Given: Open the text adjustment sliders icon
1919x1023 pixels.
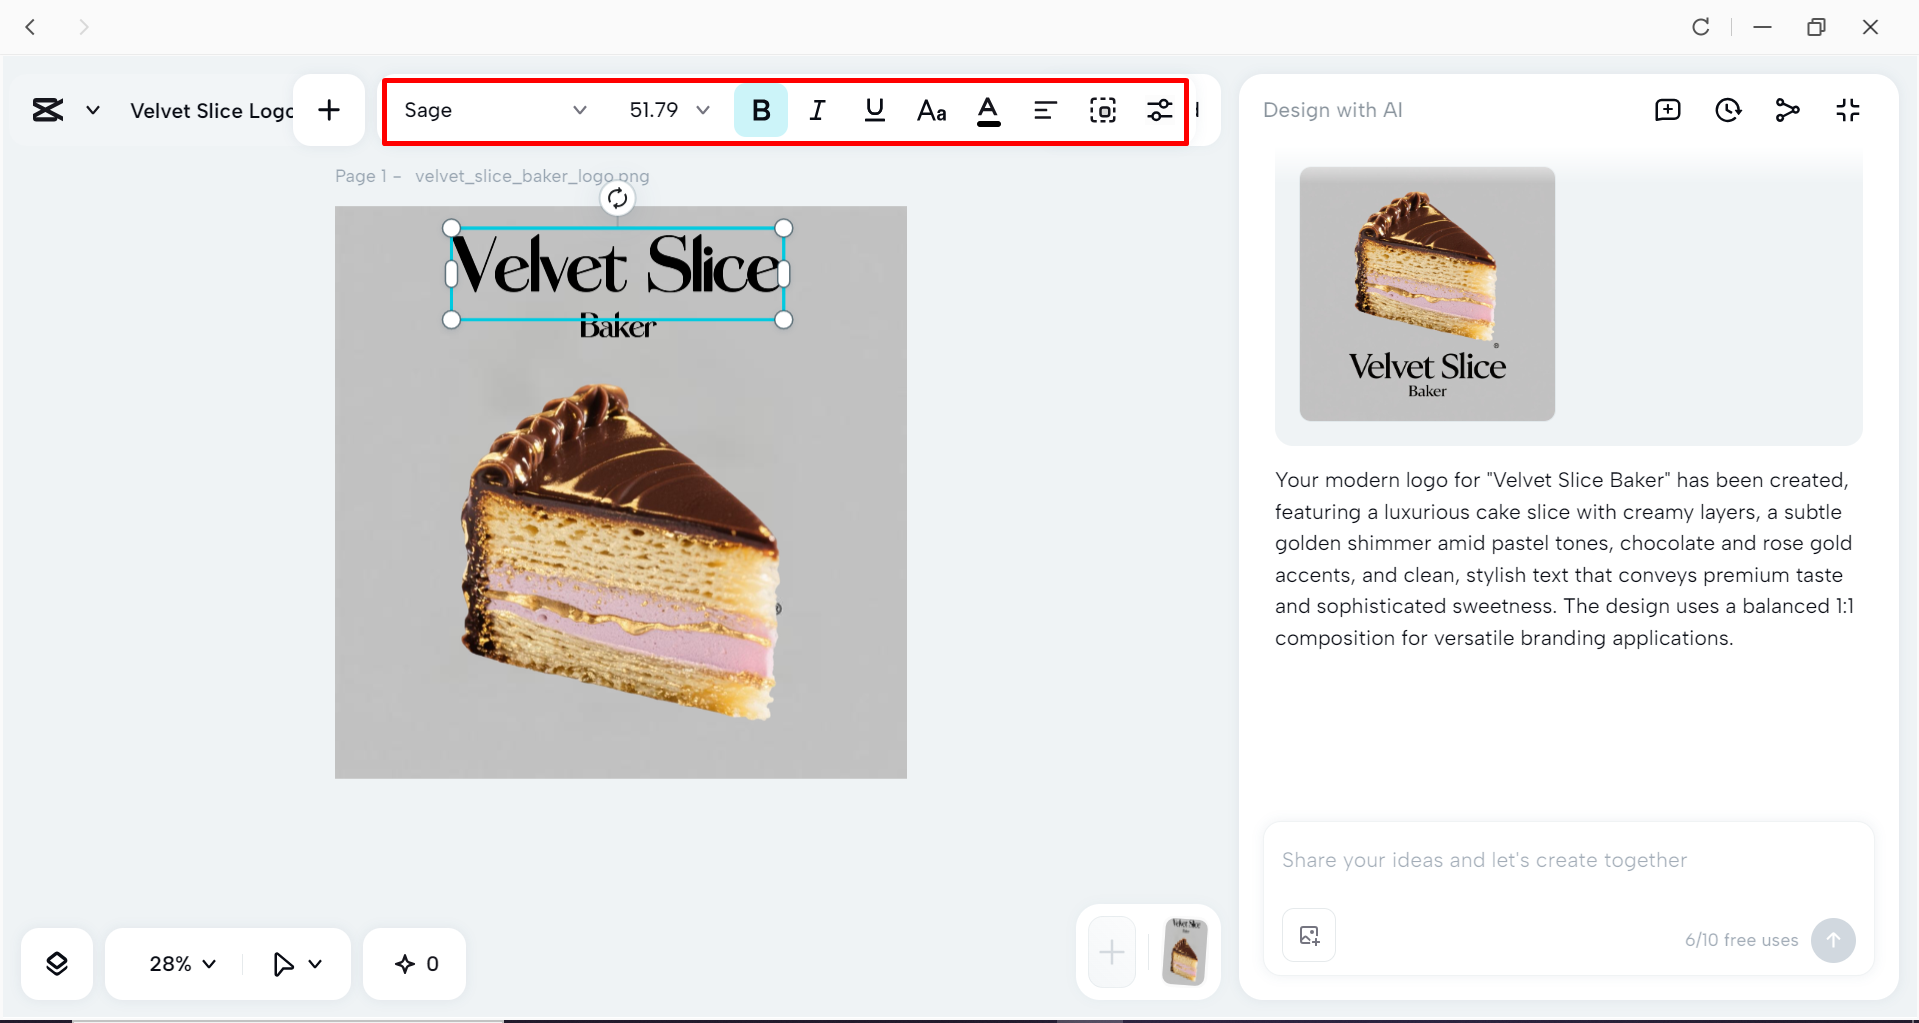Looking at the screenshot, I should coord(1159,110).
